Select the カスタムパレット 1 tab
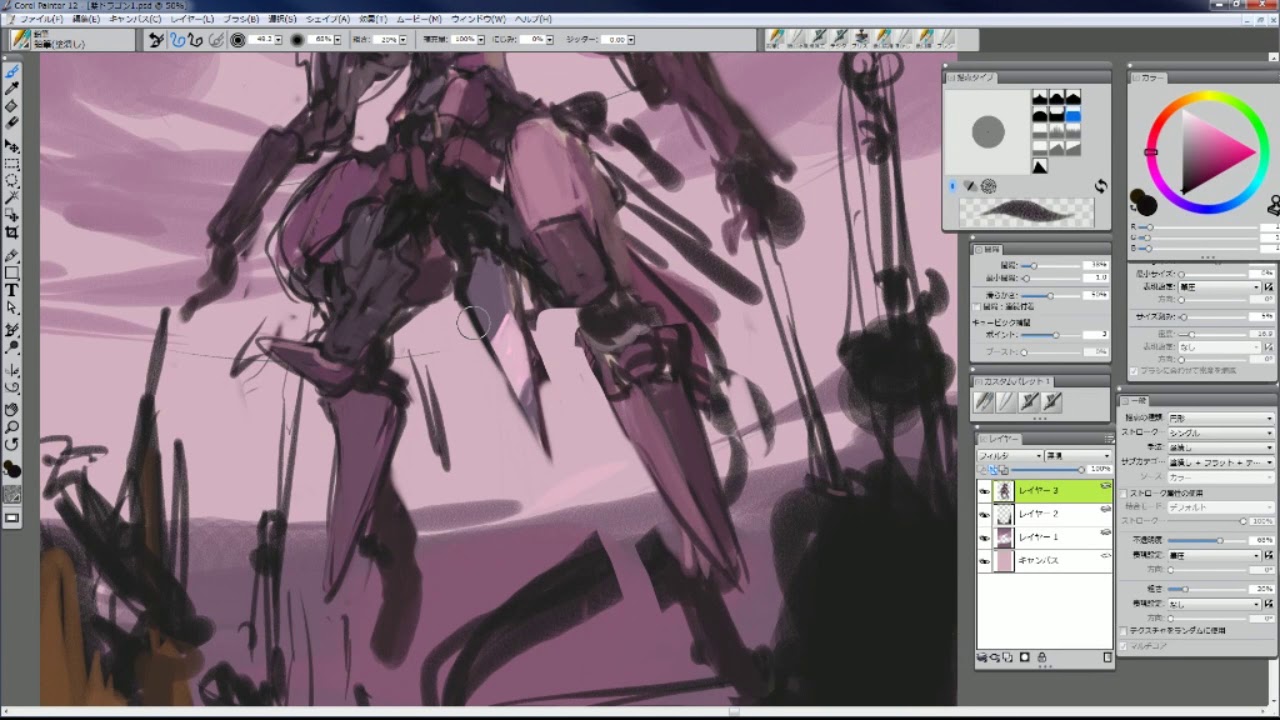The image size is (1280, 720). pyautogui.click(x=1016, y=382)
